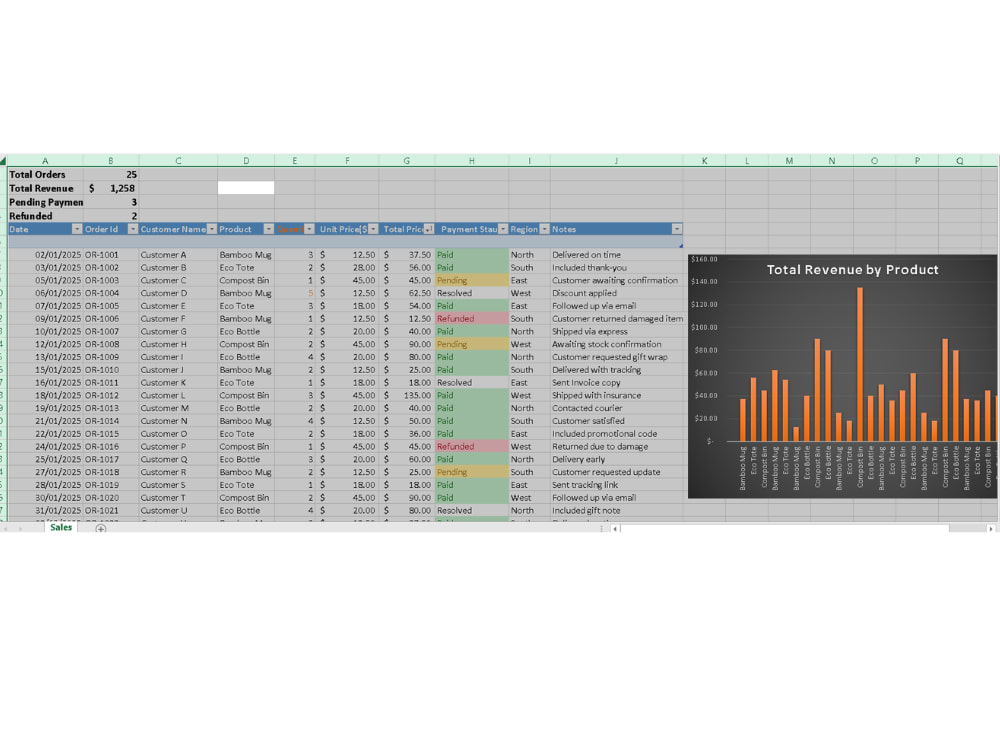Select column P header

click(917, 161)
